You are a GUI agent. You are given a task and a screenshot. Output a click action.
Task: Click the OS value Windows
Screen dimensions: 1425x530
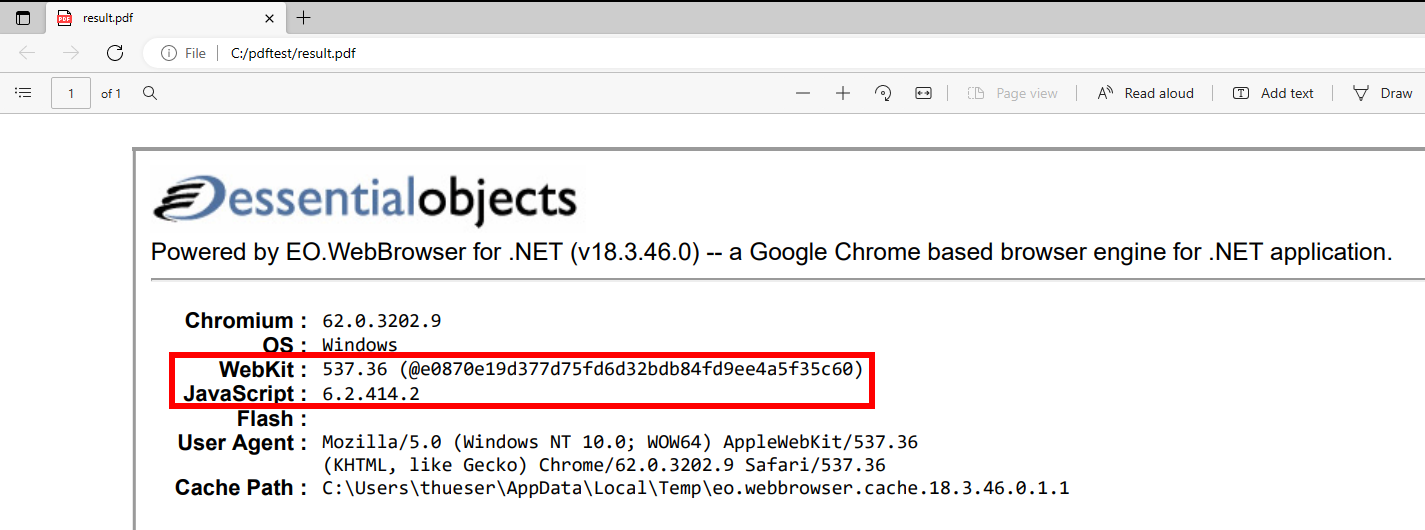coord(359,345)
